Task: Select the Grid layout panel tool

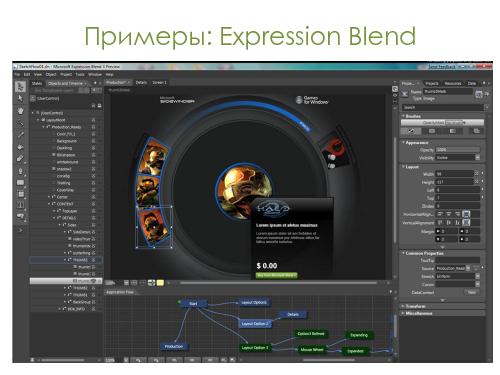Action: pyautogui.click(x=21, y=194)
